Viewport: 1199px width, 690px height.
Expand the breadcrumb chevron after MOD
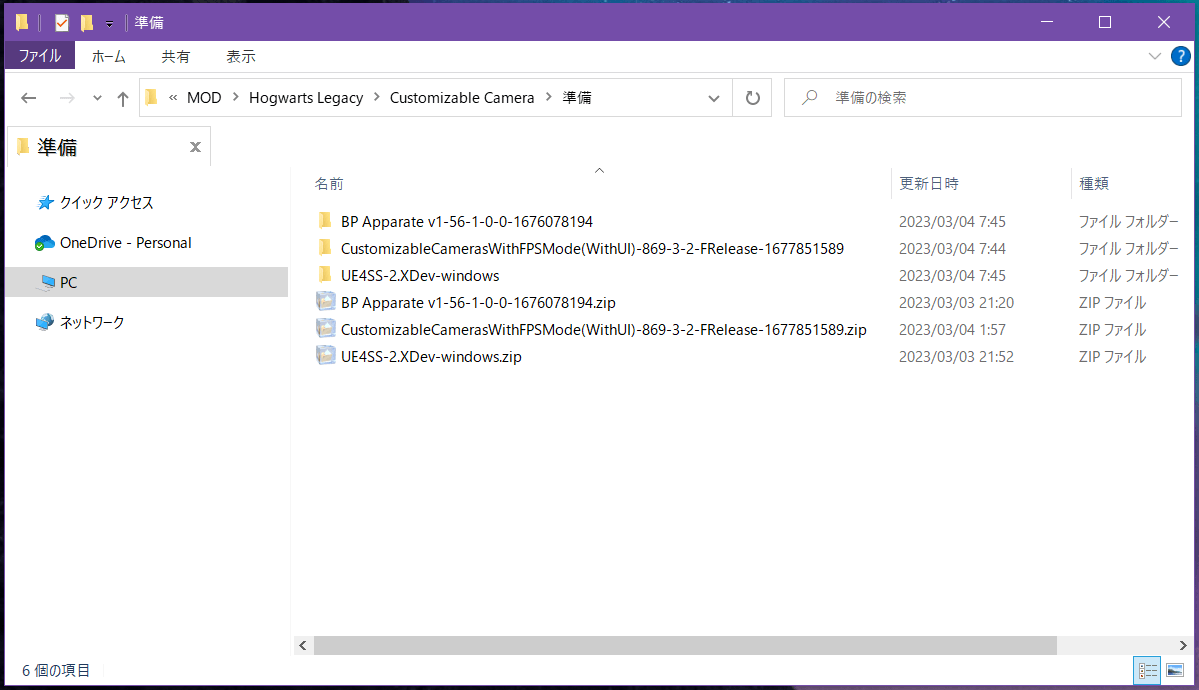pyautogui.click(x=236, y=97)
